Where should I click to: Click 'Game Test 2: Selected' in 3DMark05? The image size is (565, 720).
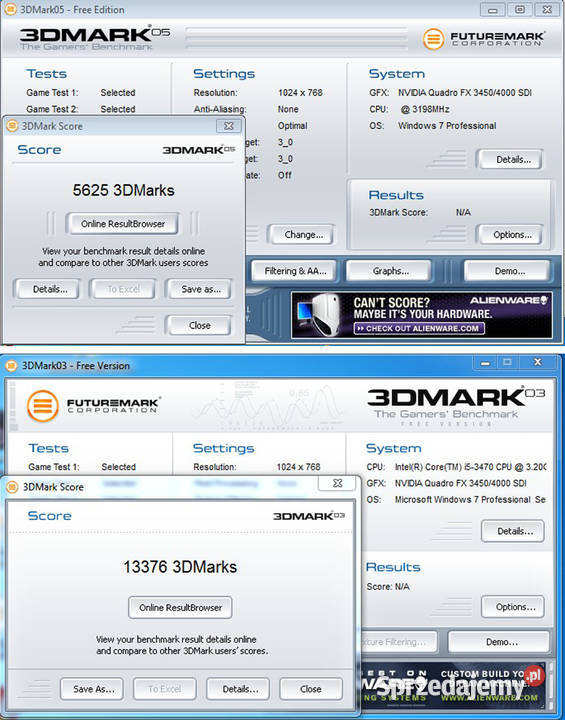(x=81, y=109)
